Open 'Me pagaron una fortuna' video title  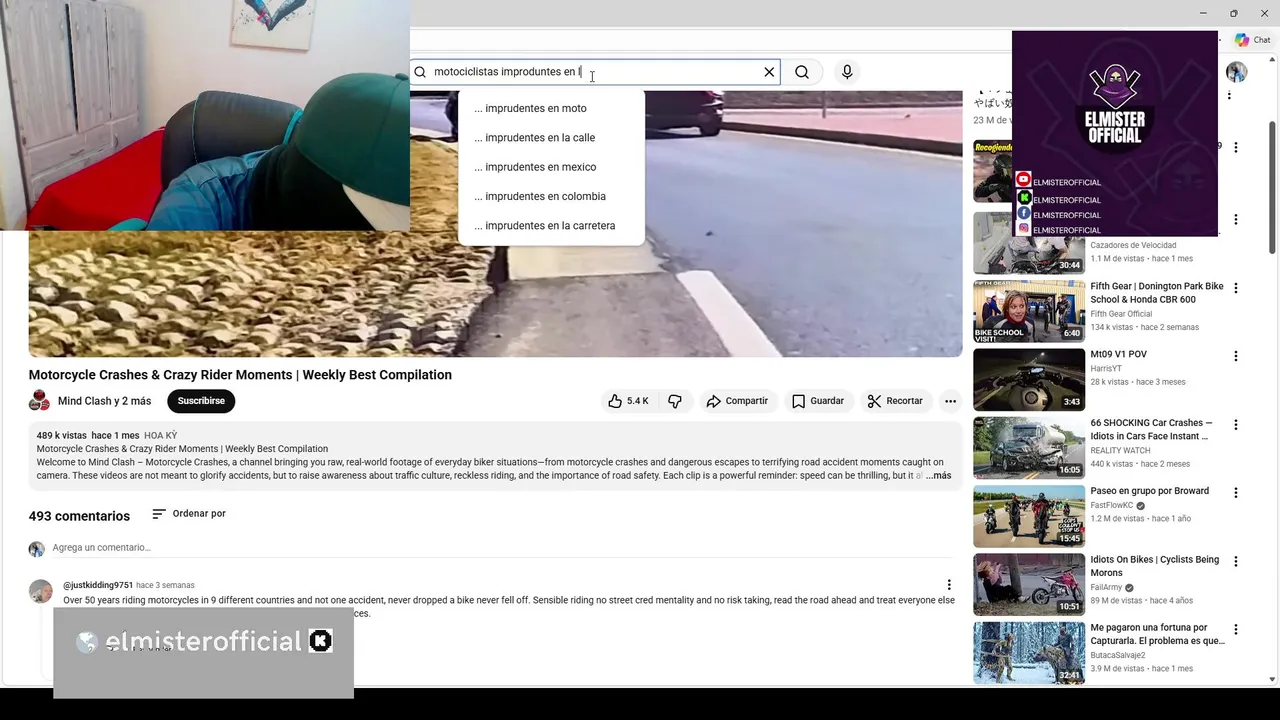tap(1157, 634)
